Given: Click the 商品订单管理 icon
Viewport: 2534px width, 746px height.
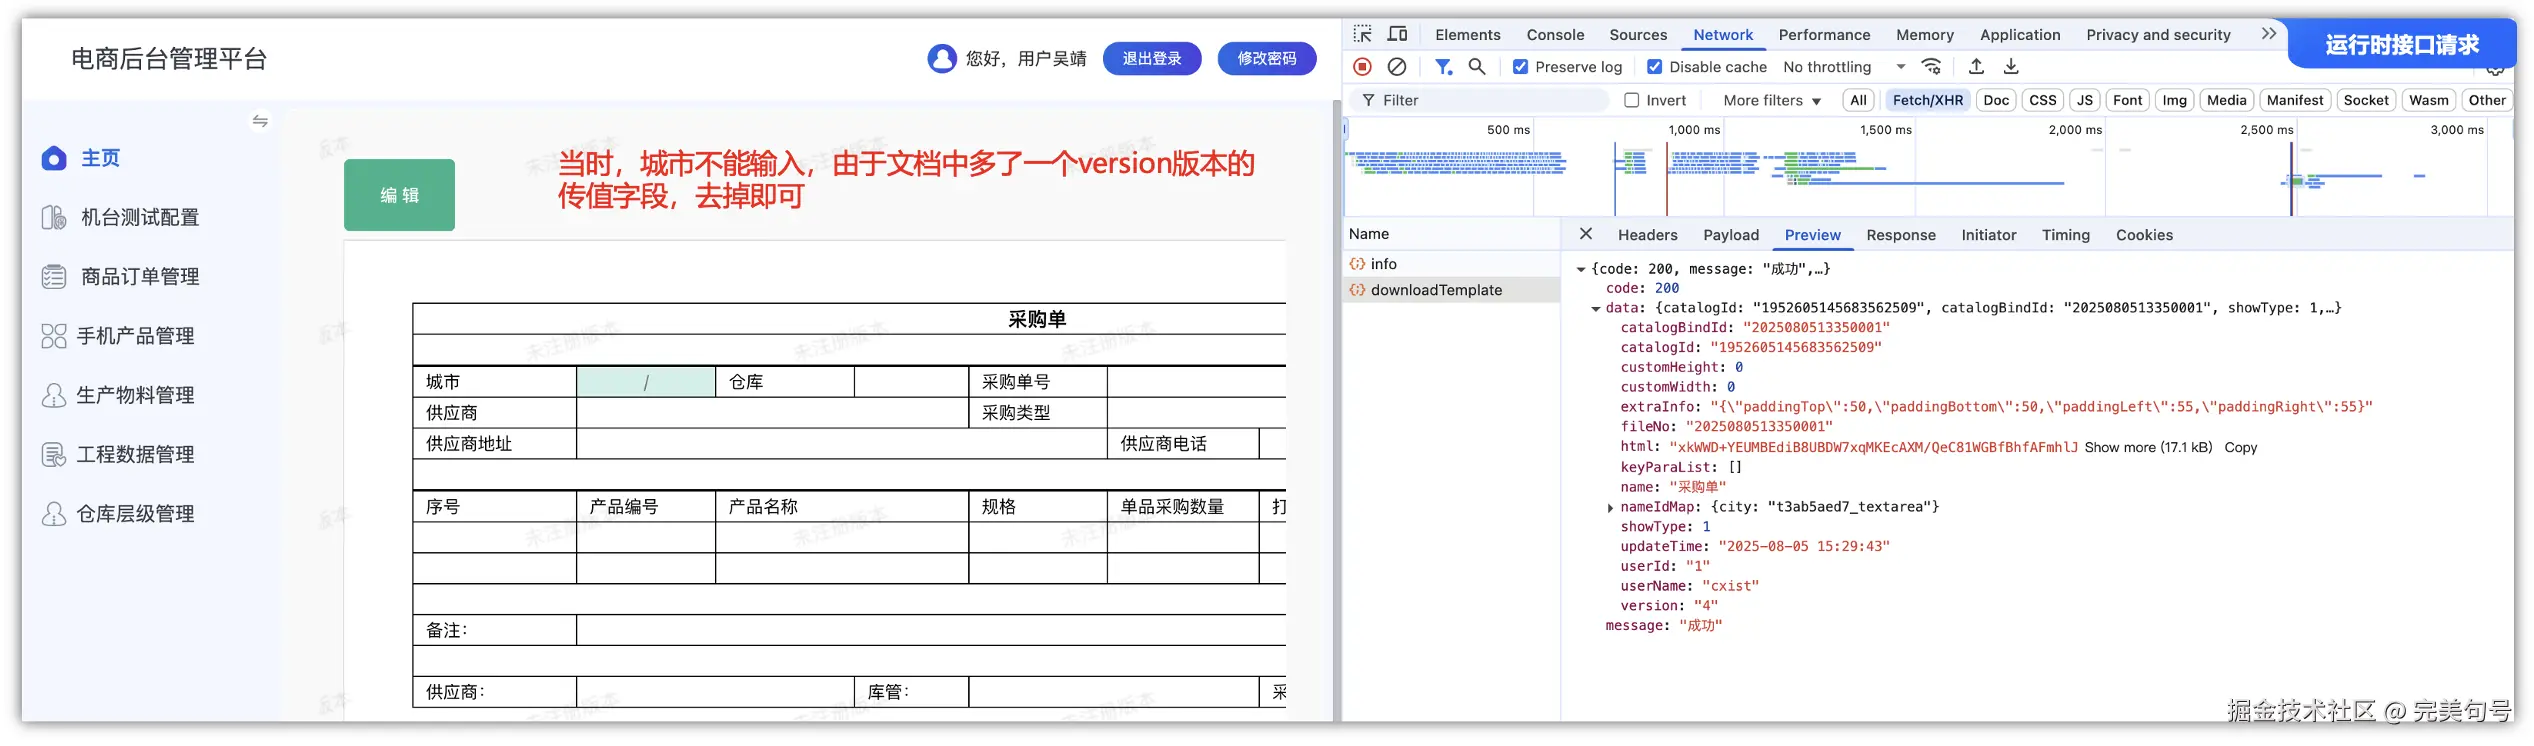Looking at the screenshot, I should [x=54, y=277].
